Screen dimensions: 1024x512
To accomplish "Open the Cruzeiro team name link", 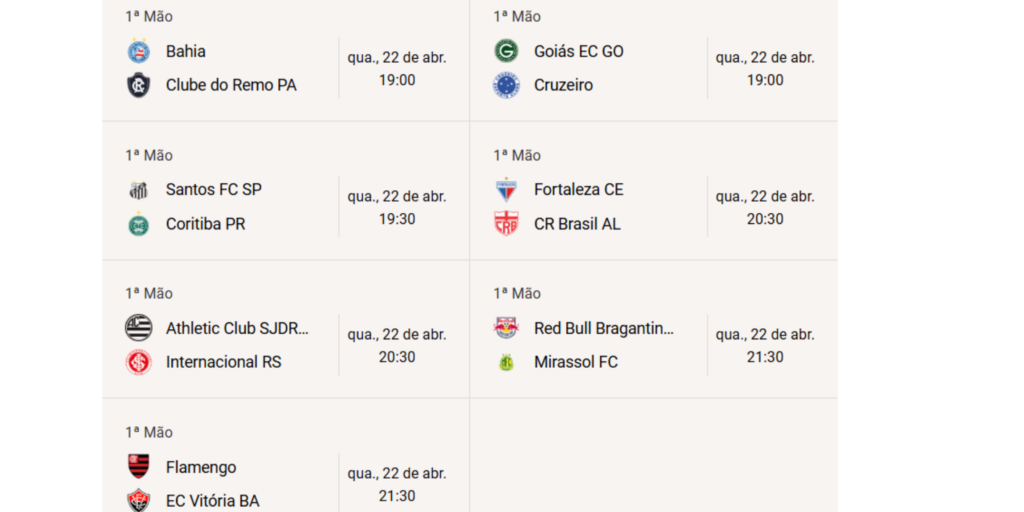I will (563, 85).
